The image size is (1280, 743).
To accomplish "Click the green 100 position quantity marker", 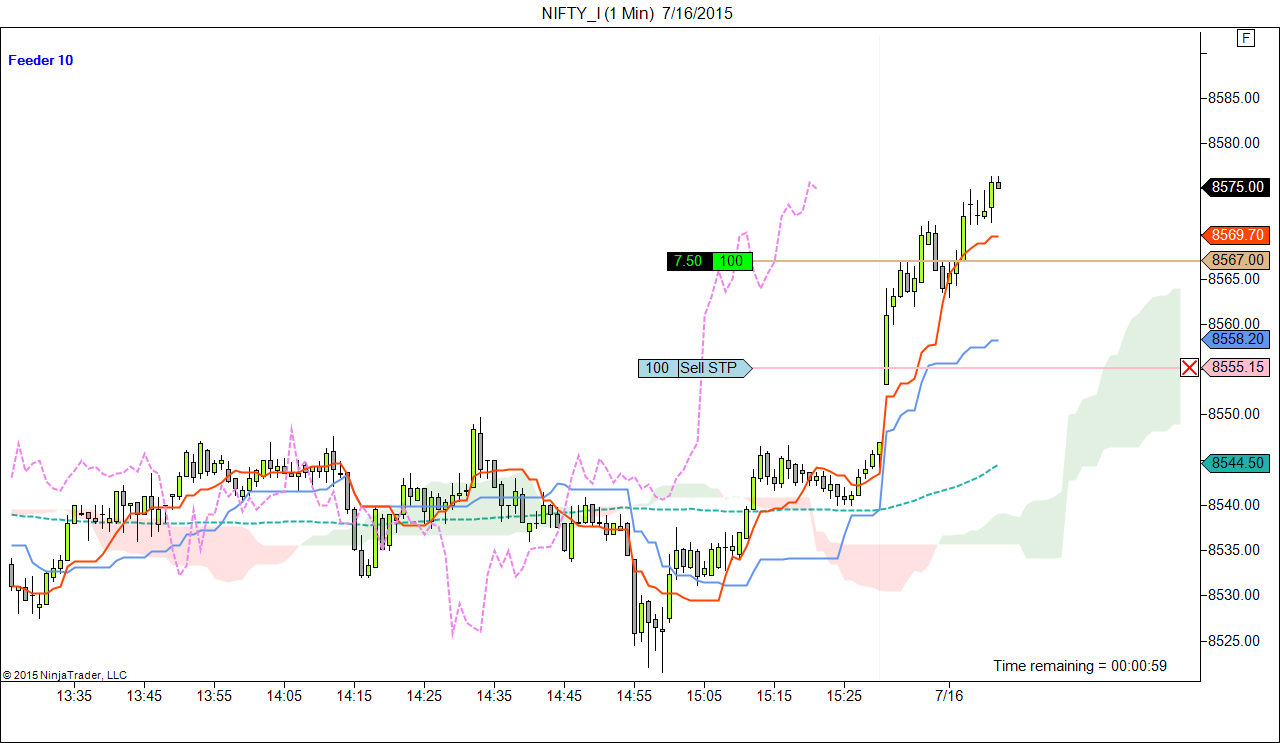I will click(x=732, y=261).
